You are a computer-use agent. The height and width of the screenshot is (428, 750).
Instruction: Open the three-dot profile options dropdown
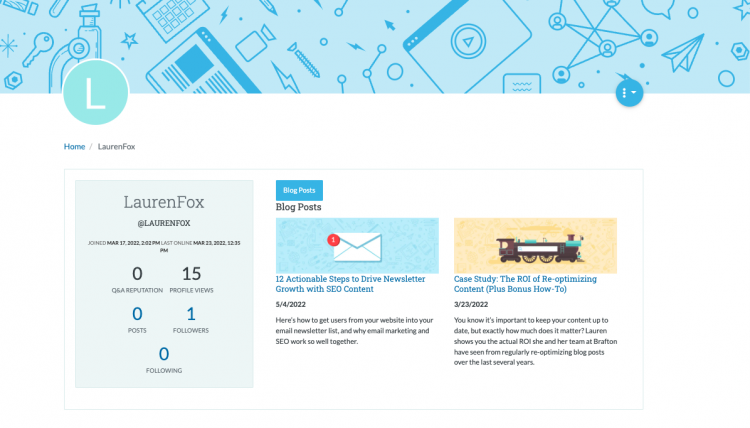pyautogui.click(x=629, y=93)
